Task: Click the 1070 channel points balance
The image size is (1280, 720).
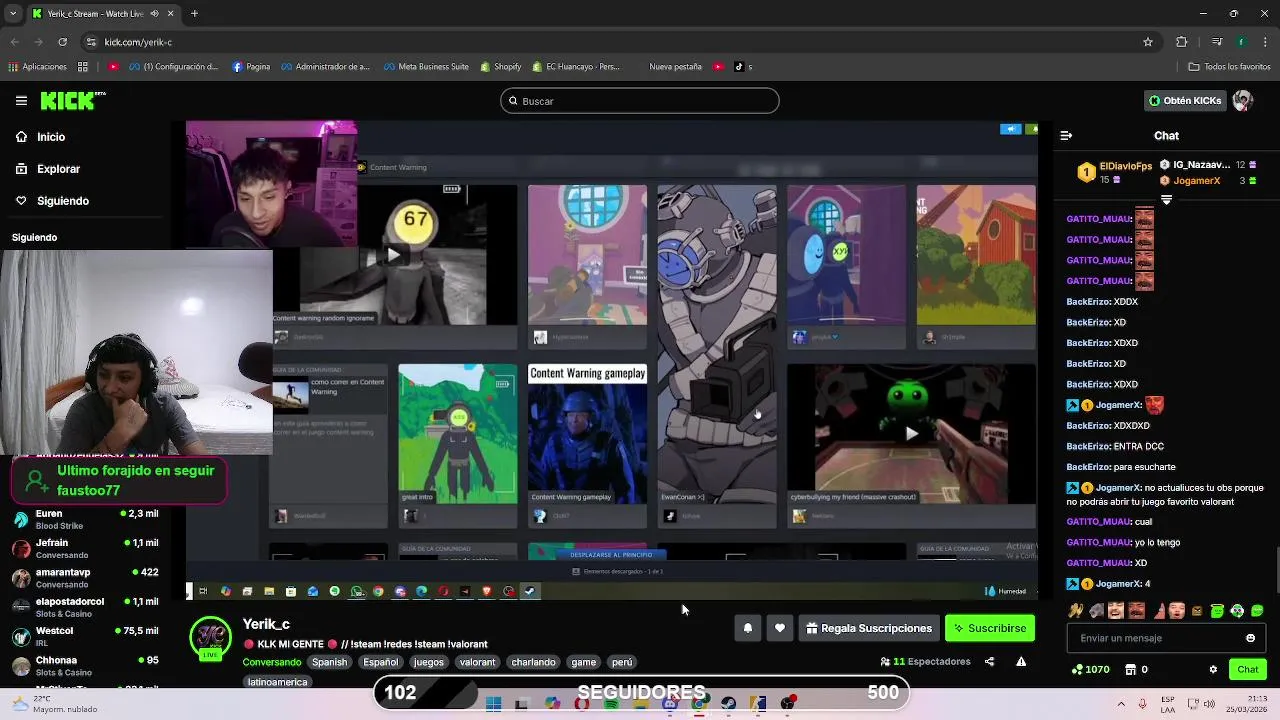Action: [1090, 670]
